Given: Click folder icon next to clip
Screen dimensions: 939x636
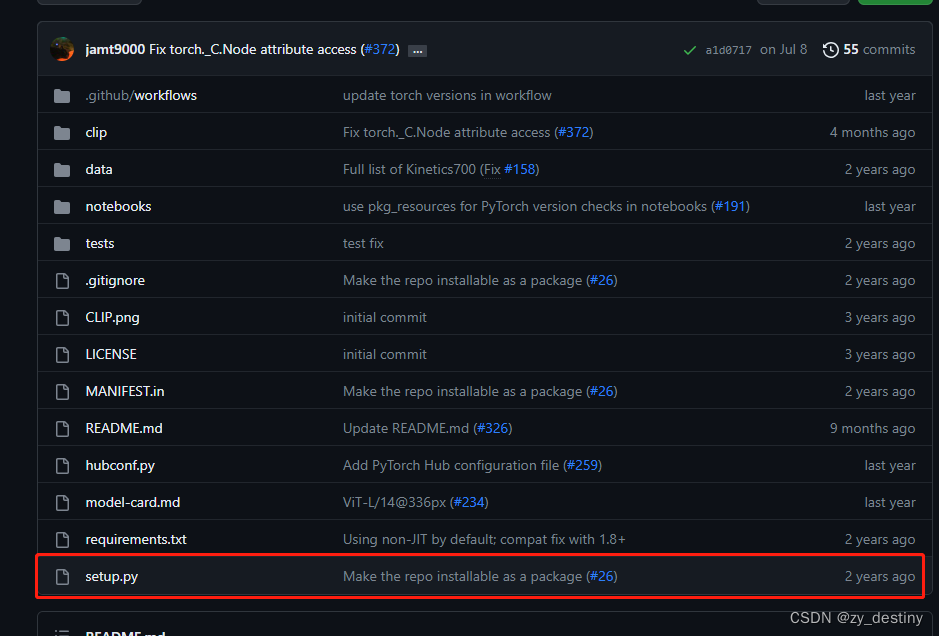Looking at the screenshot, I should point(62,133).
